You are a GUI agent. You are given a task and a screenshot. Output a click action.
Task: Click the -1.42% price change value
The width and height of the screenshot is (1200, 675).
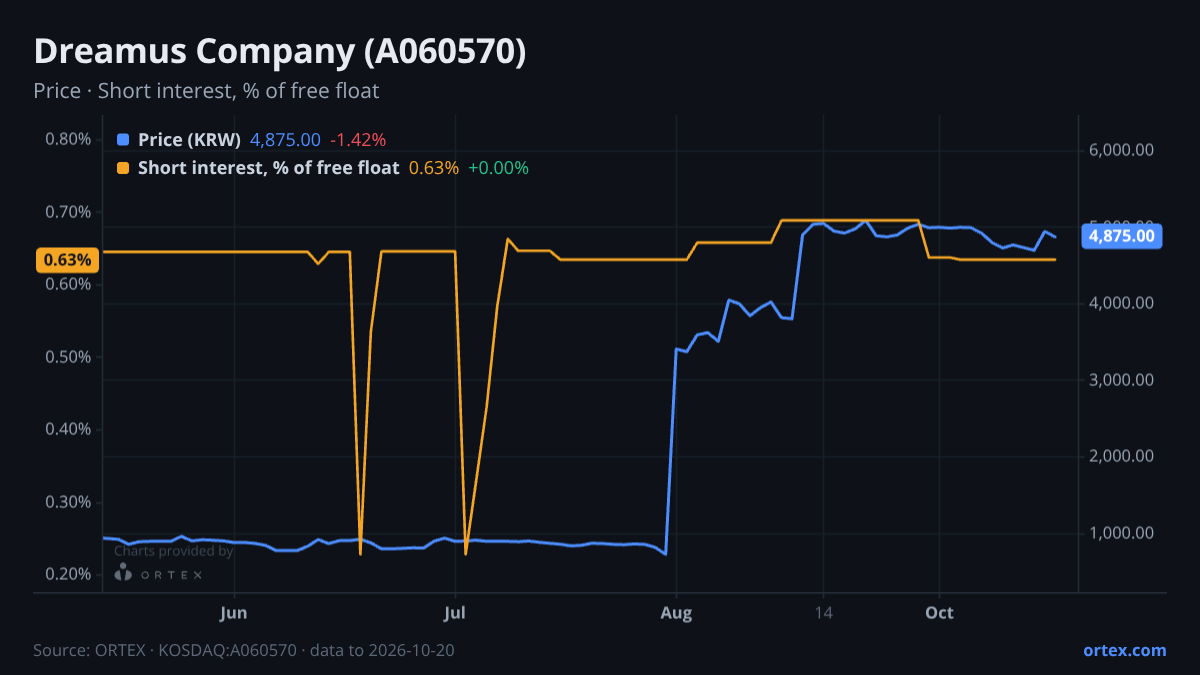point(358,139)
